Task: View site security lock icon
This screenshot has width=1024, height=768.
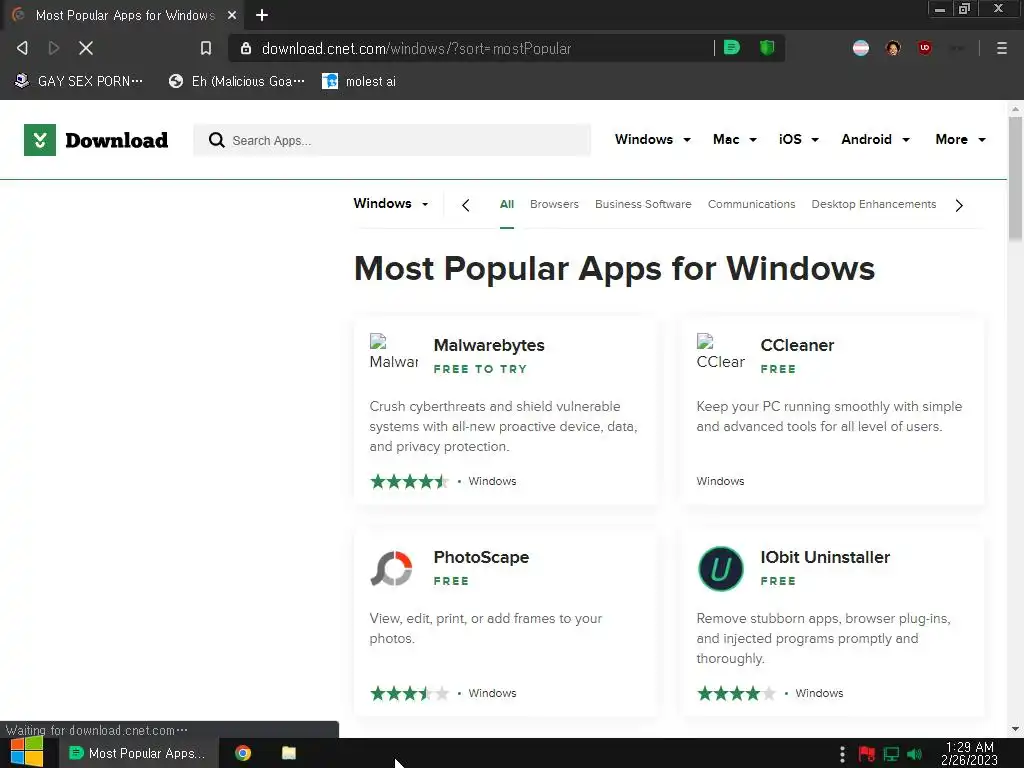Action: (246, 48)
